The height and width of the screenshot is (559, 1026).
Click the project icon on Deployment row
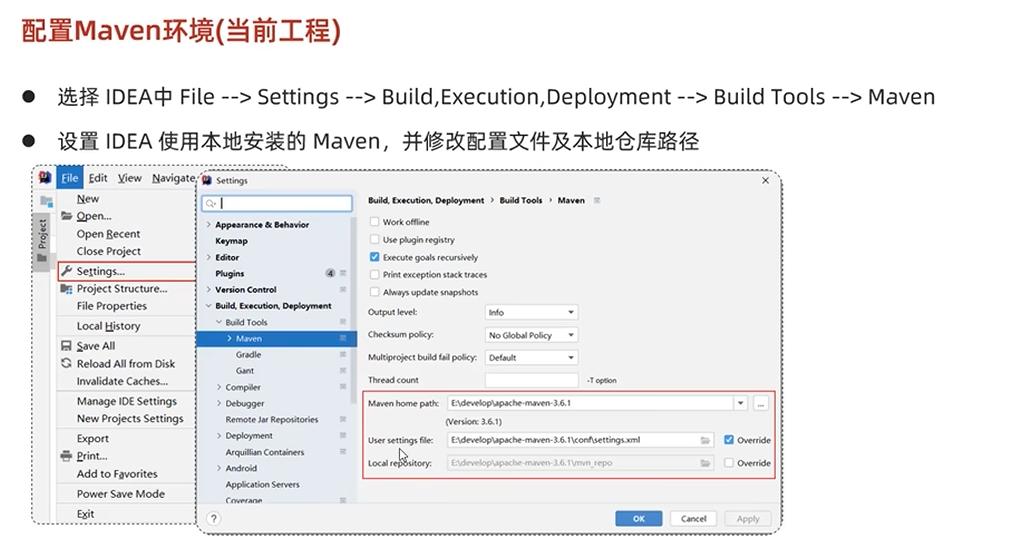tap(343, 435)
